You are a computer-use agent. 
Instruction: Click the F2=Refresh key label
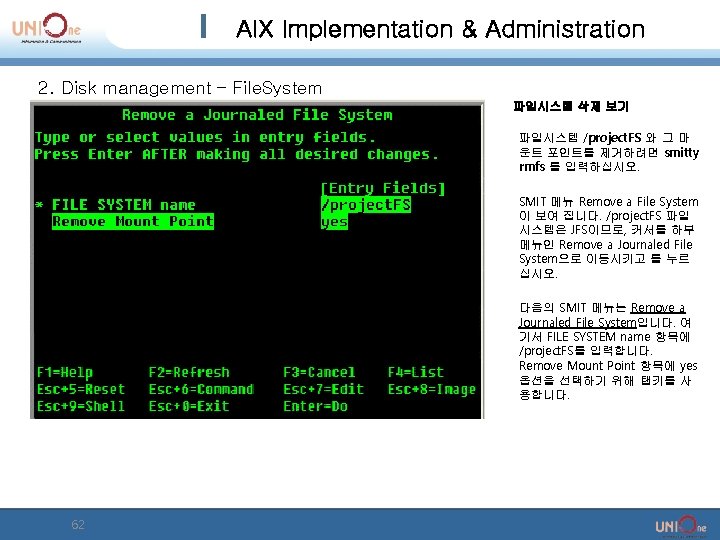coord(189,372)
